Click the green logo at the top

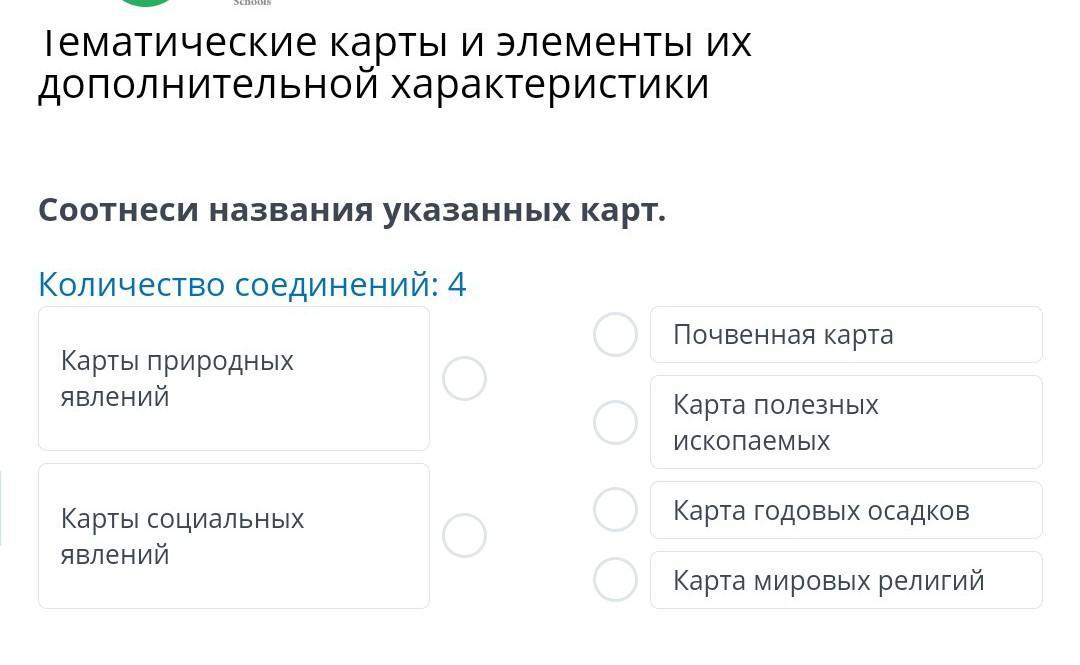click(146, 3)
